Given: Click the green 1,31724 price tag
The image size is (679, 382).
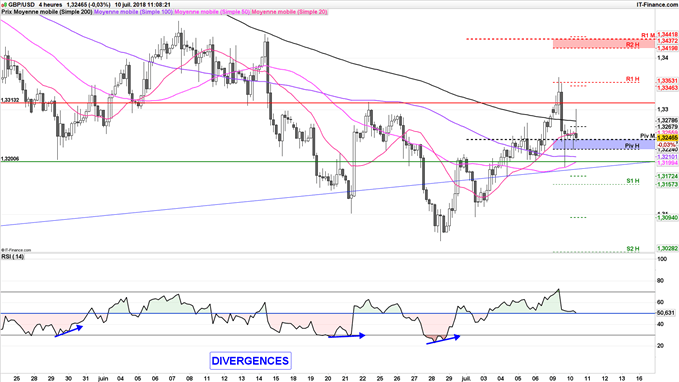Looking at the screenshot, I should [x=667, y=176].
